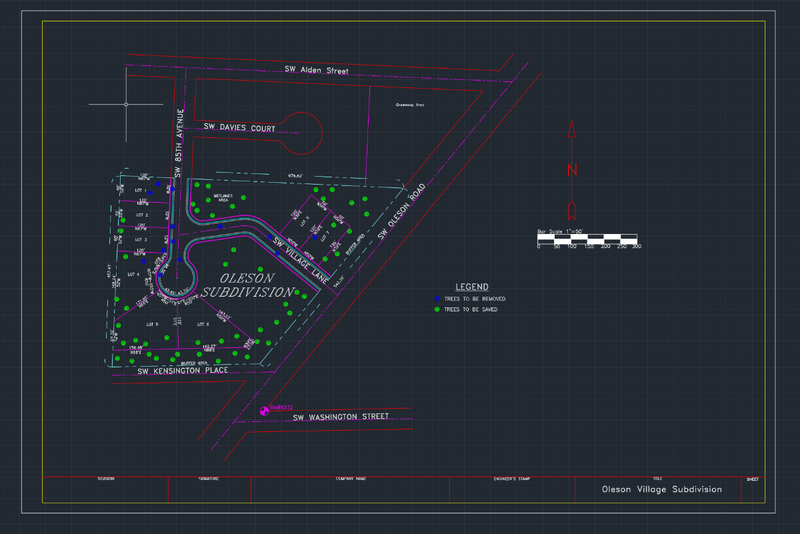Viewport: 800px width, 534px height.
Task: Select the SW Davies Court cul-de-sac circle
Action: pos(302,133)
